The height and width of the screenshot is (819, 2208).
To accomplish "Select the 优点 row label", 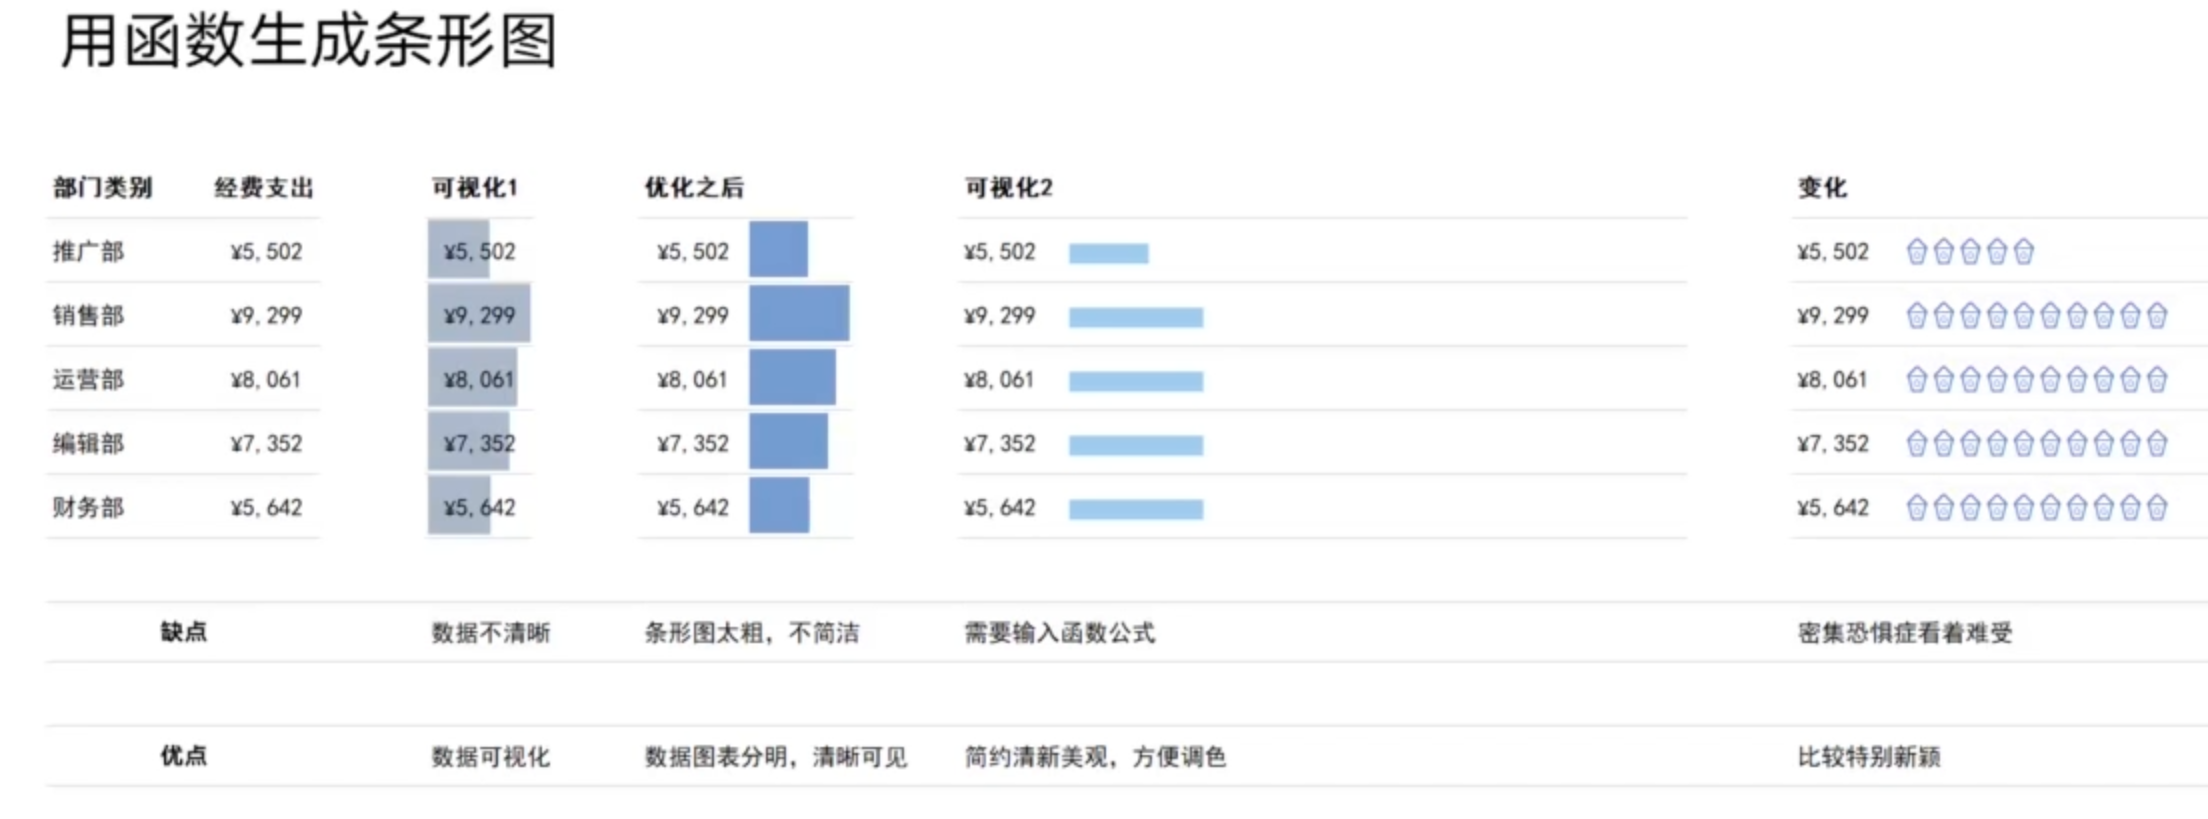I will pyautogui.click(x=184, y=755).
